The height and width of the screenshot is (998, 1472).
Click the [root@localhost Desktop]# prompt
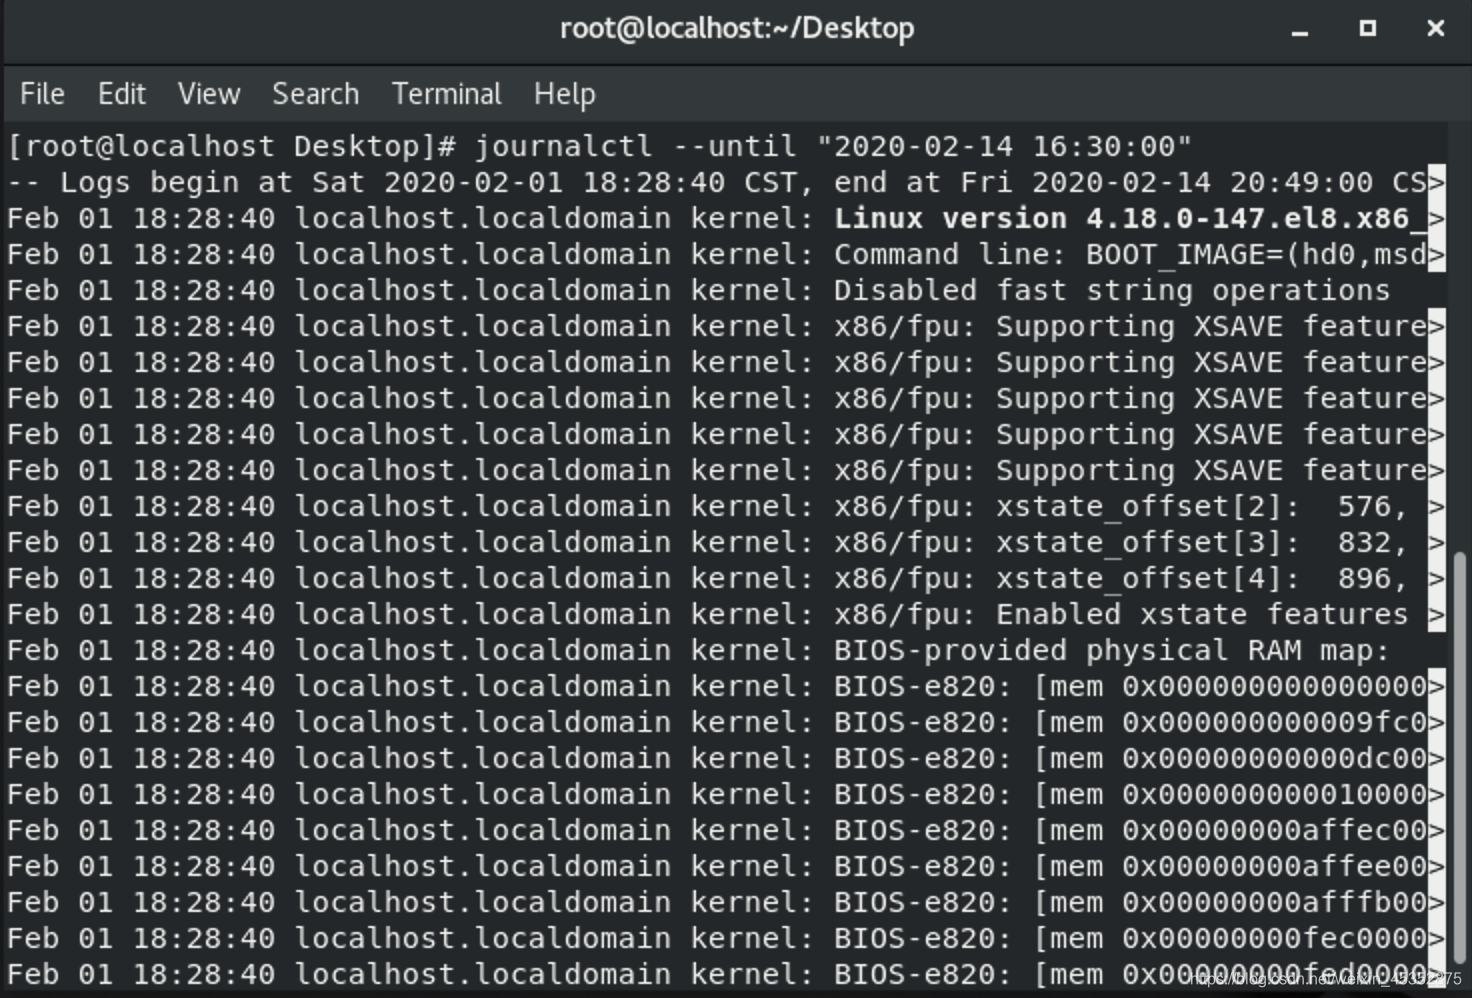coord(232,146)
